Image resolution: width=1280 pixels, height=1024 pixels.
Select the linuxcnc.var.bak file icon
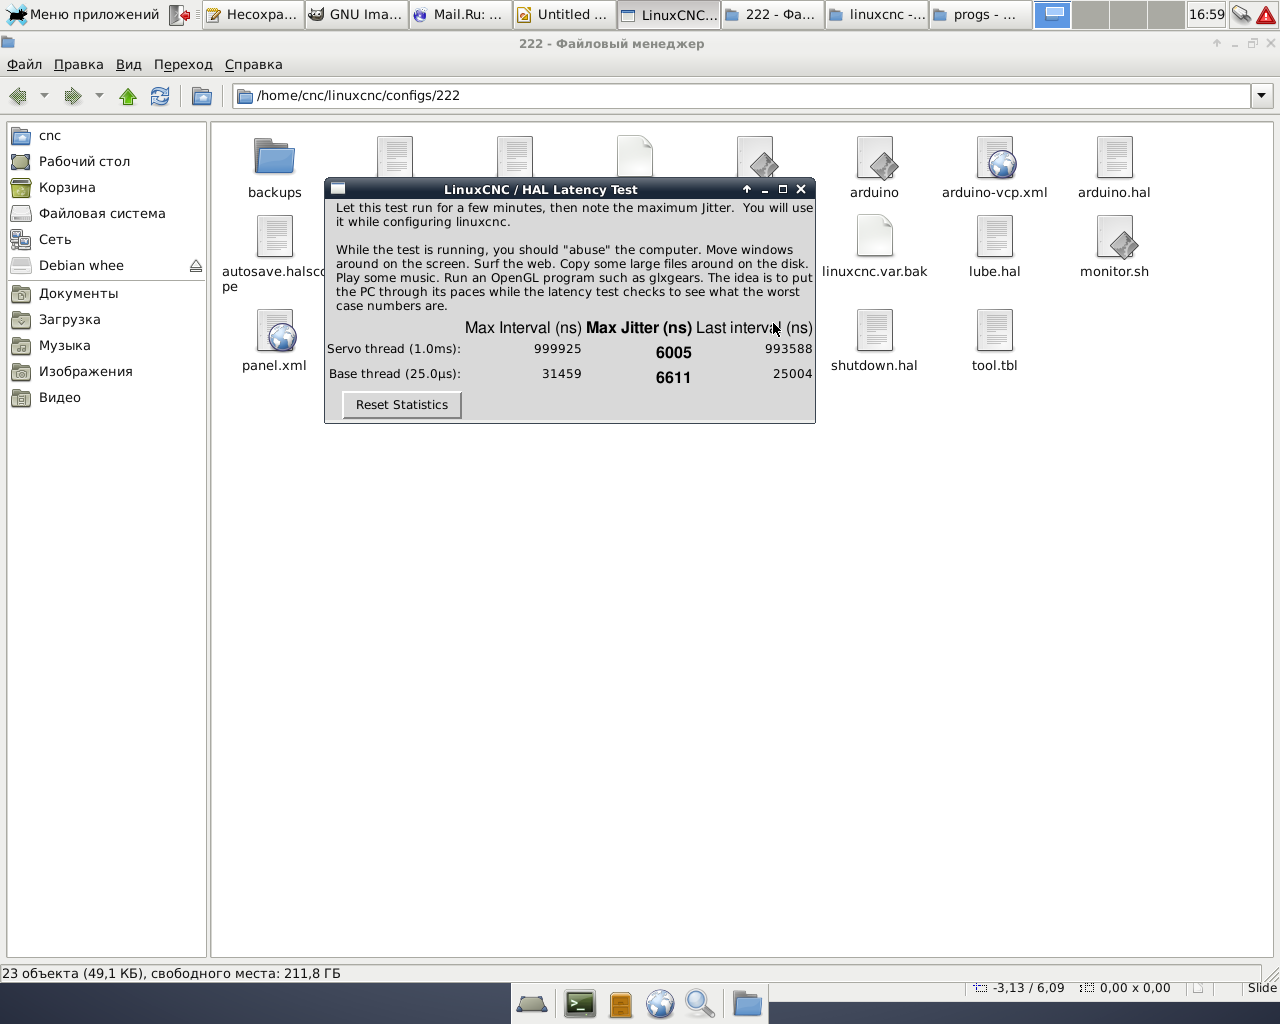tap(875, 237)
